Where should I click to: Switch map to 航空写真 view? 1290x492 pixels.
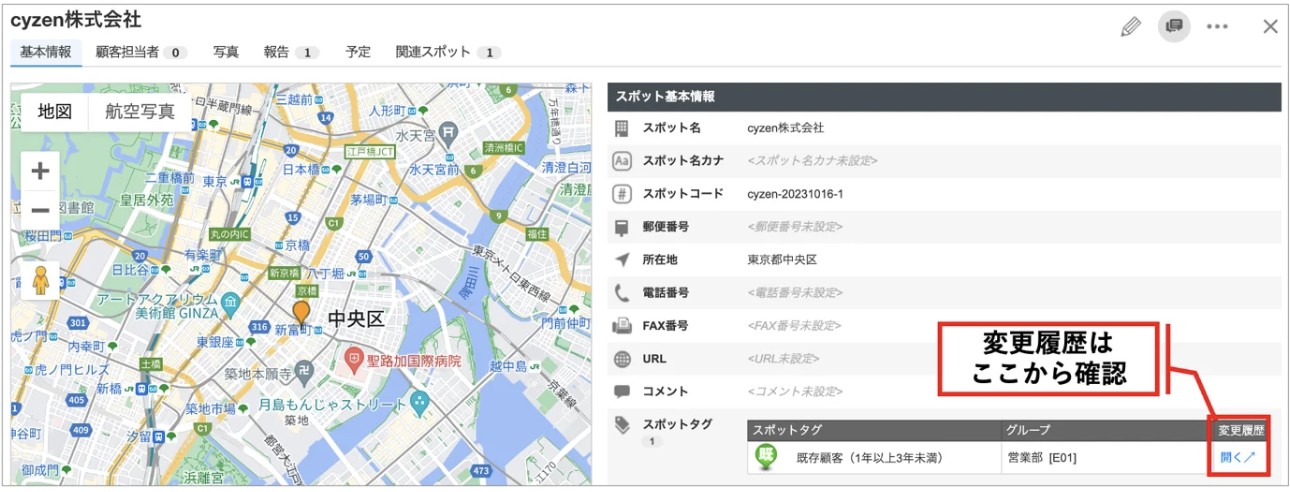140,112
